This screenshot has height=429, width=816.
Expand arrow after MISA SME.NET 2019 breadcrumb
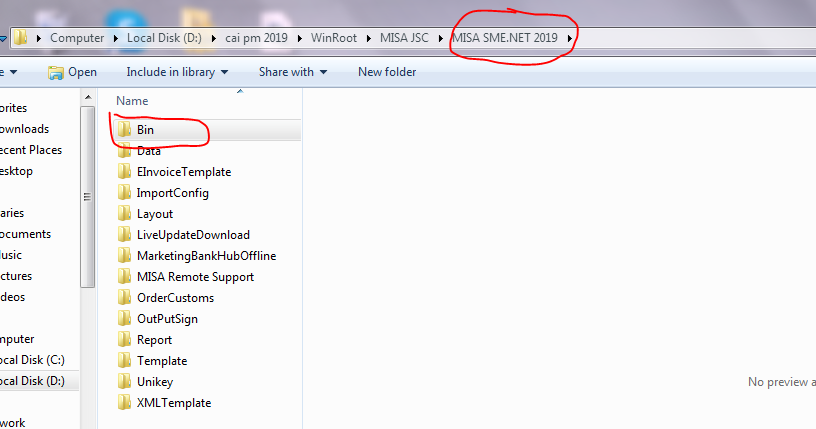(570, 38)
